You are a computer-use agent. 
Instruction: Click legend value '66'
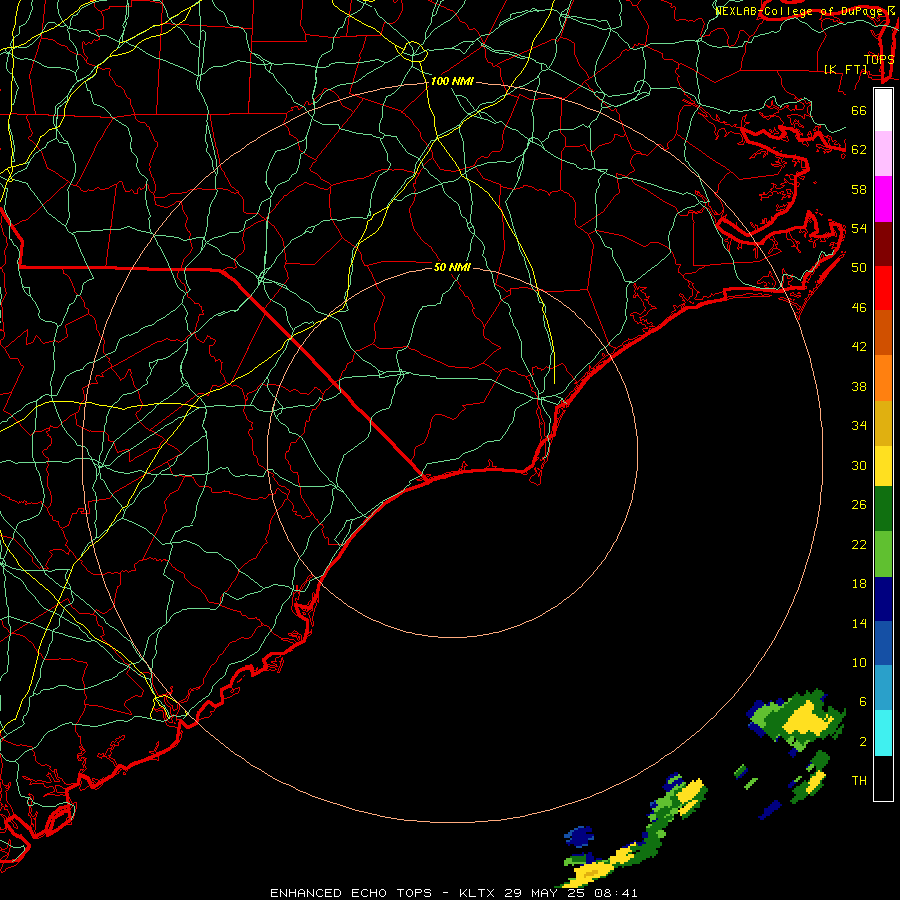859,110
